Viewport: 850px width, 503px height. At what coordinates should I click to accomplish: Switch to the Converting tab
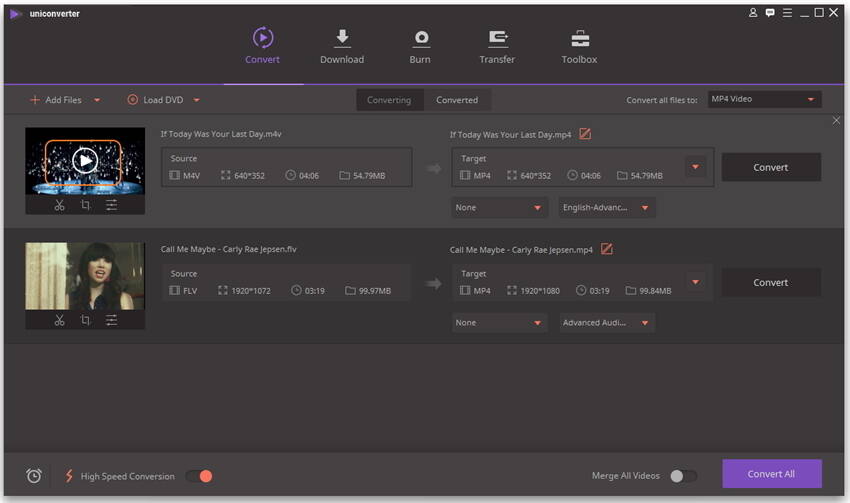pos(389,100)
